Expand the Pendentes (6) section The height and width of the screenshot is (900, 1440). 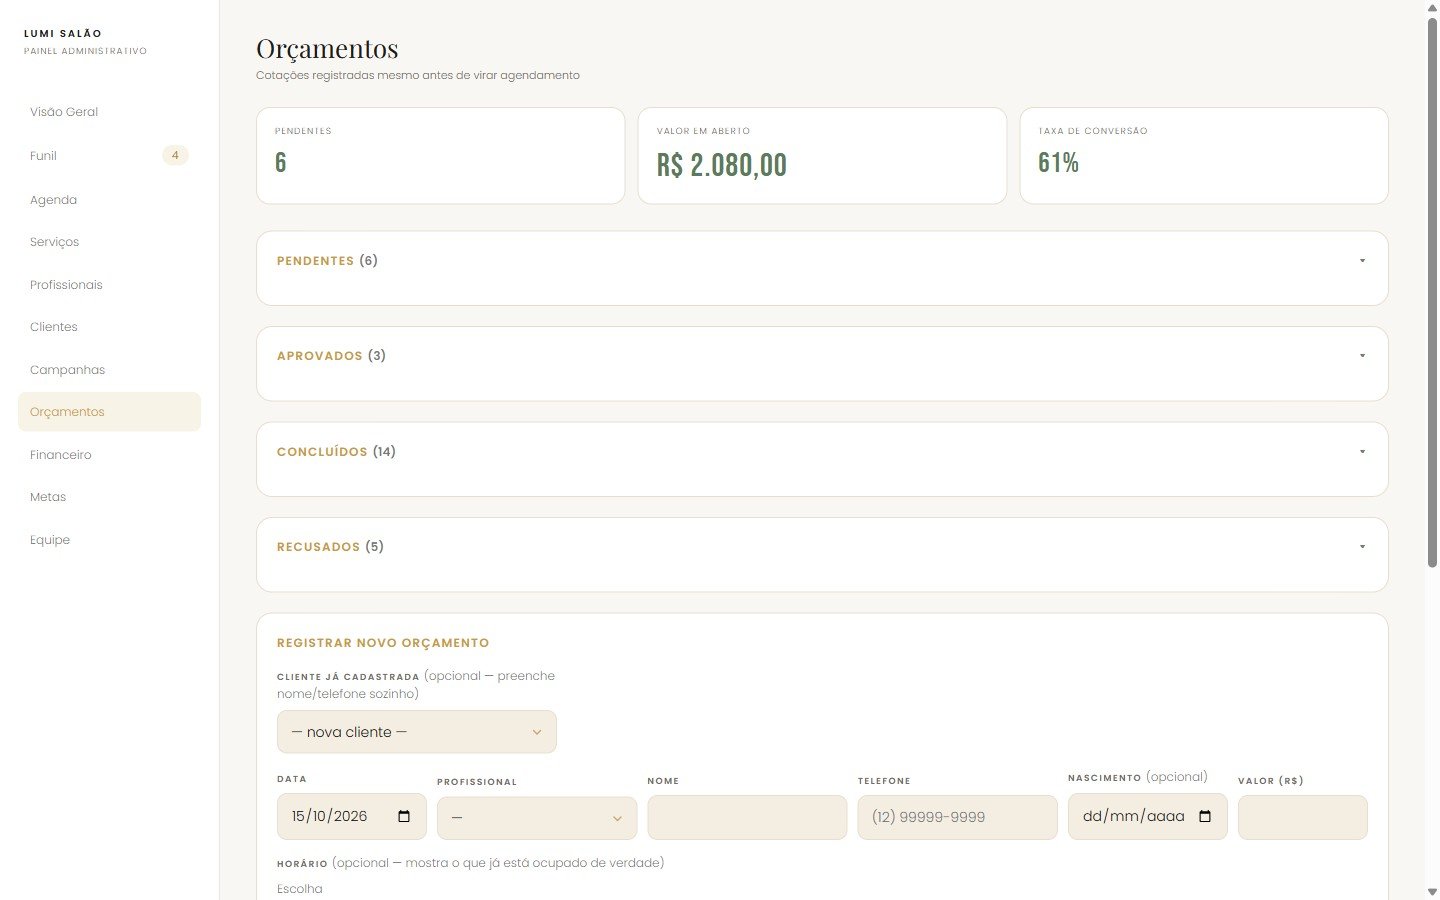[x=822, y=261]
